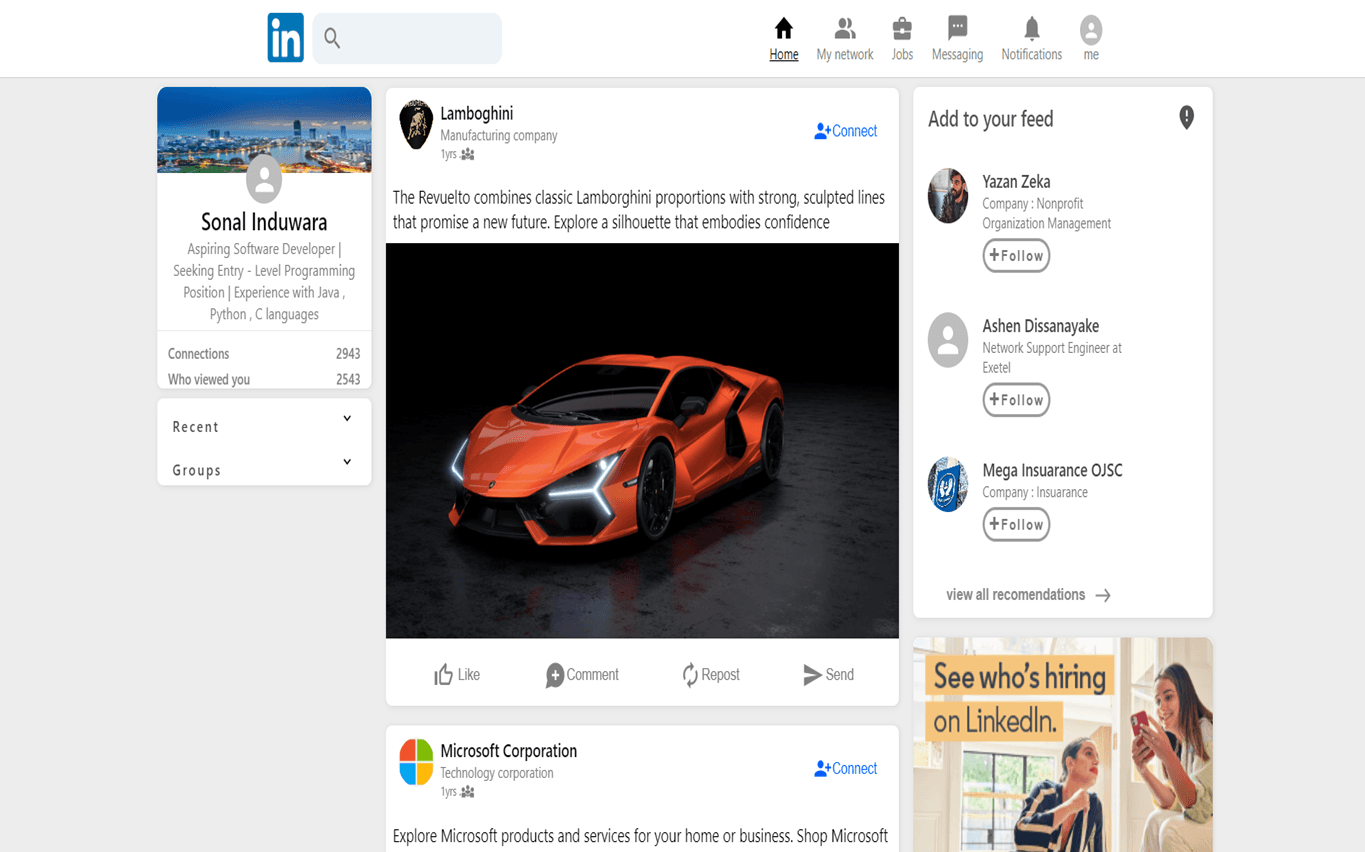Open the Jobs section
The width and height of the screenshot is (1365, 852).
tap(902, 40)
